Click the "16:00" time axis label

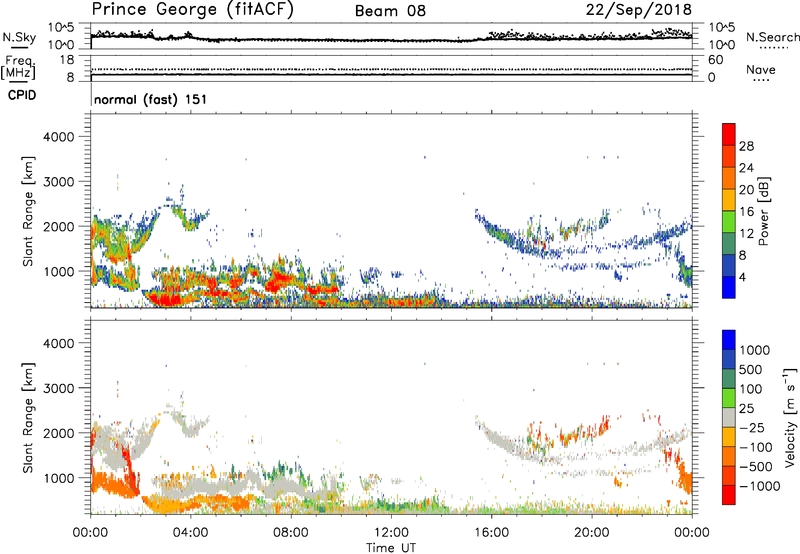click(x=491, y=533)
